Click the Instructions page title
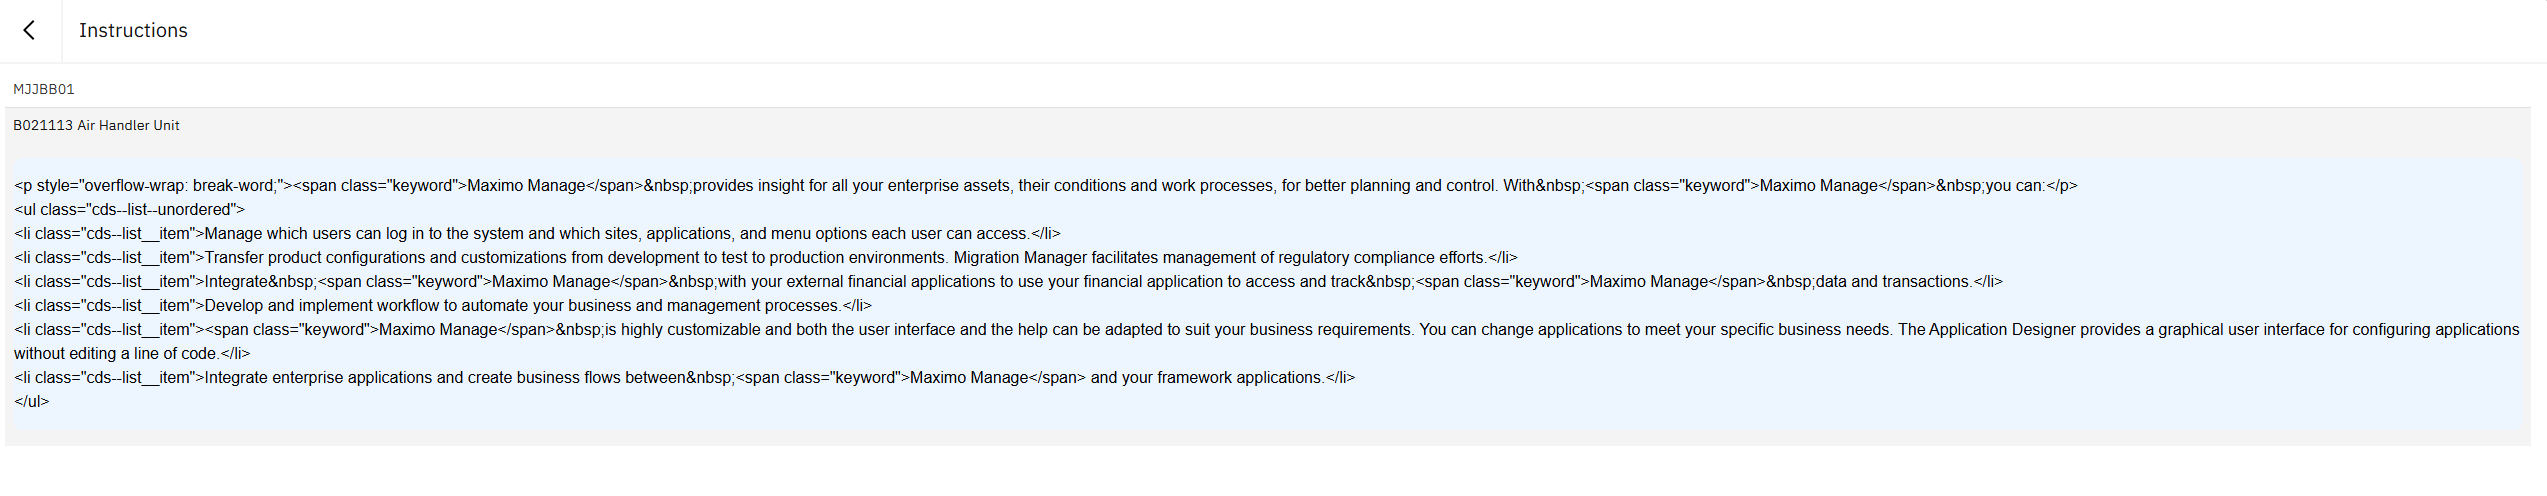 [133, 31]
